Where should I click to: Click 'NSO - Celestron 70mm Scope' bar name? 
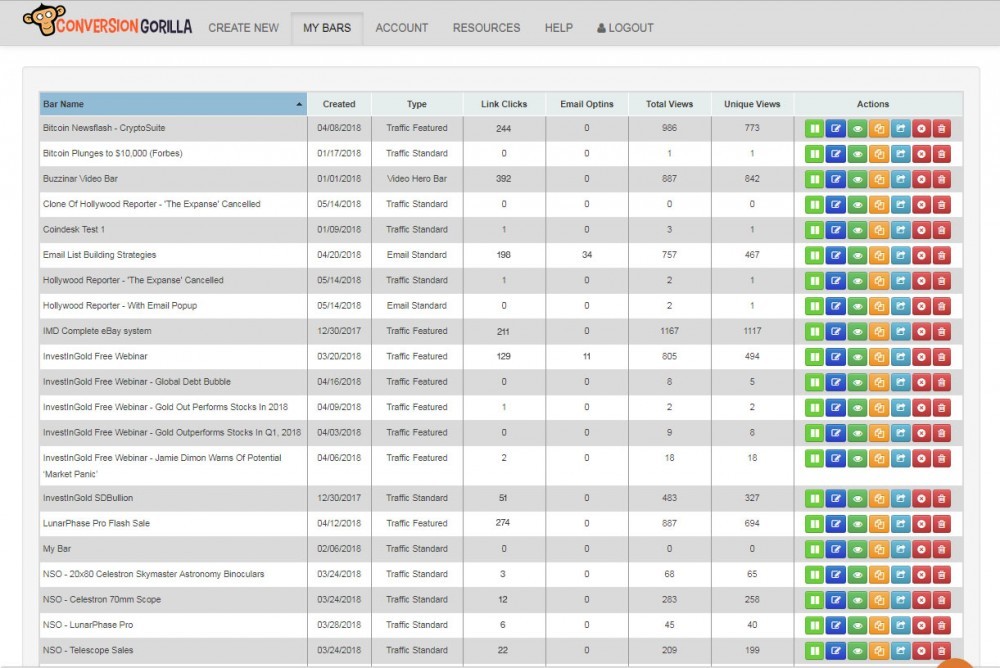pyautogui.click(x=102, y=600)
